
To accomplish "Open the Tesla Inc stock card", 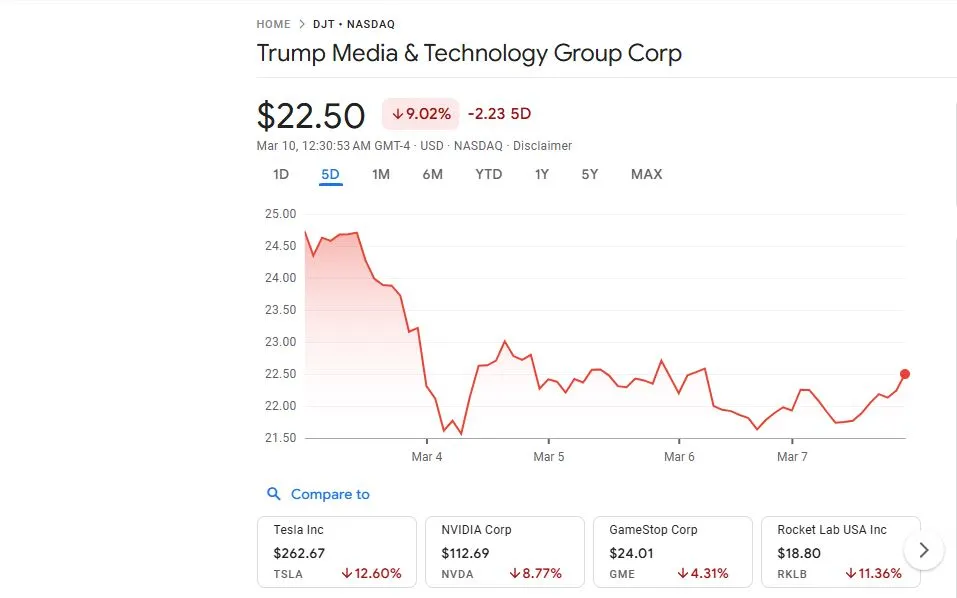I will tap(336, 551).
